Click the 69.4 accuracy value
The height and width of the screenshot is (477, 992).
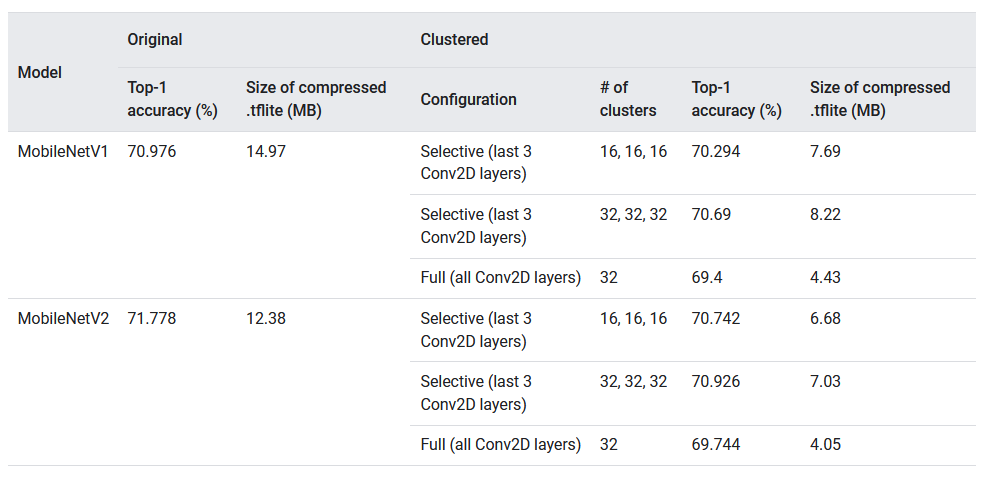[708, 277]
